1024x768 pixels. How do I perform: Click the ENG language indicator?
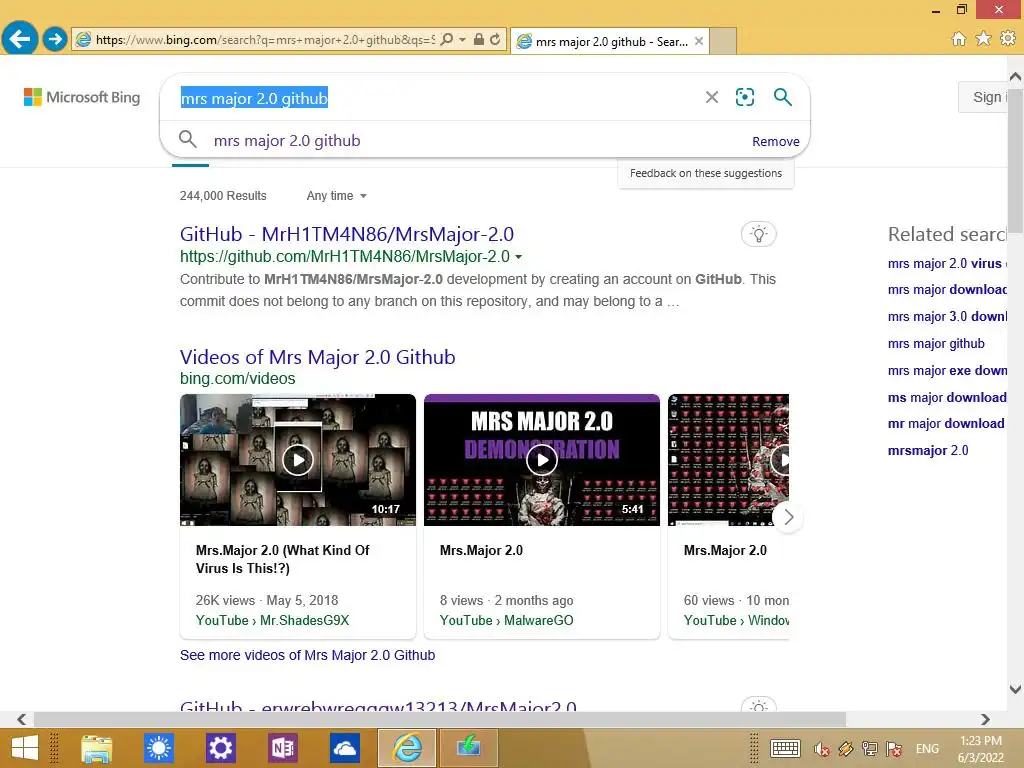click(927, 748)
